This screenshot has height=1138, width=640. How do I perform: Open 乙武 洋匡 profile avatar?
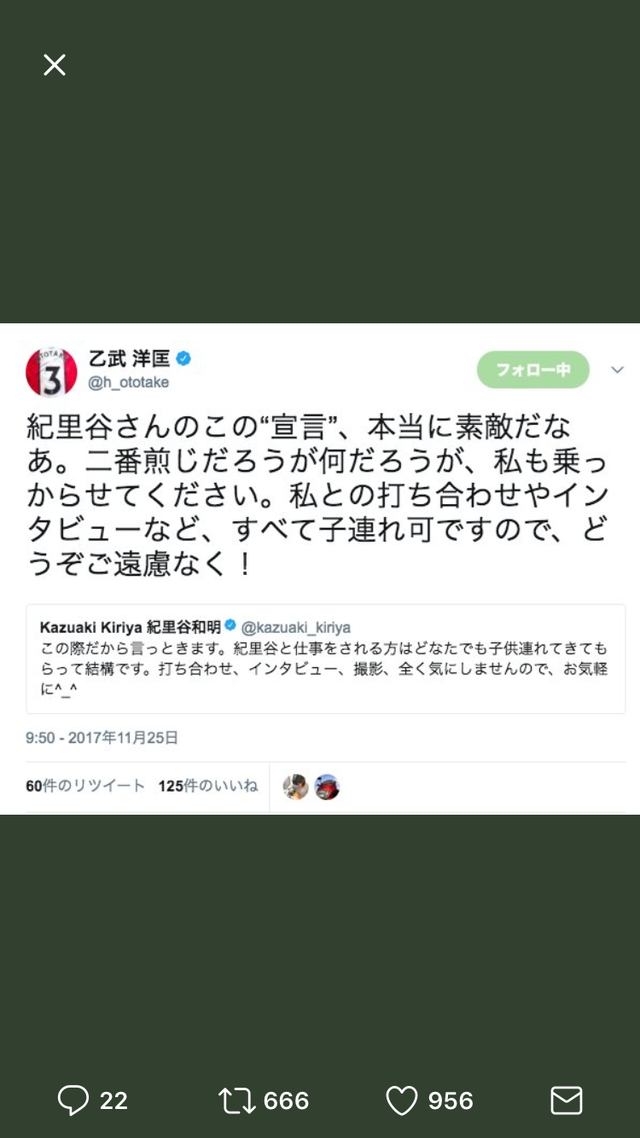click(52, 372)
